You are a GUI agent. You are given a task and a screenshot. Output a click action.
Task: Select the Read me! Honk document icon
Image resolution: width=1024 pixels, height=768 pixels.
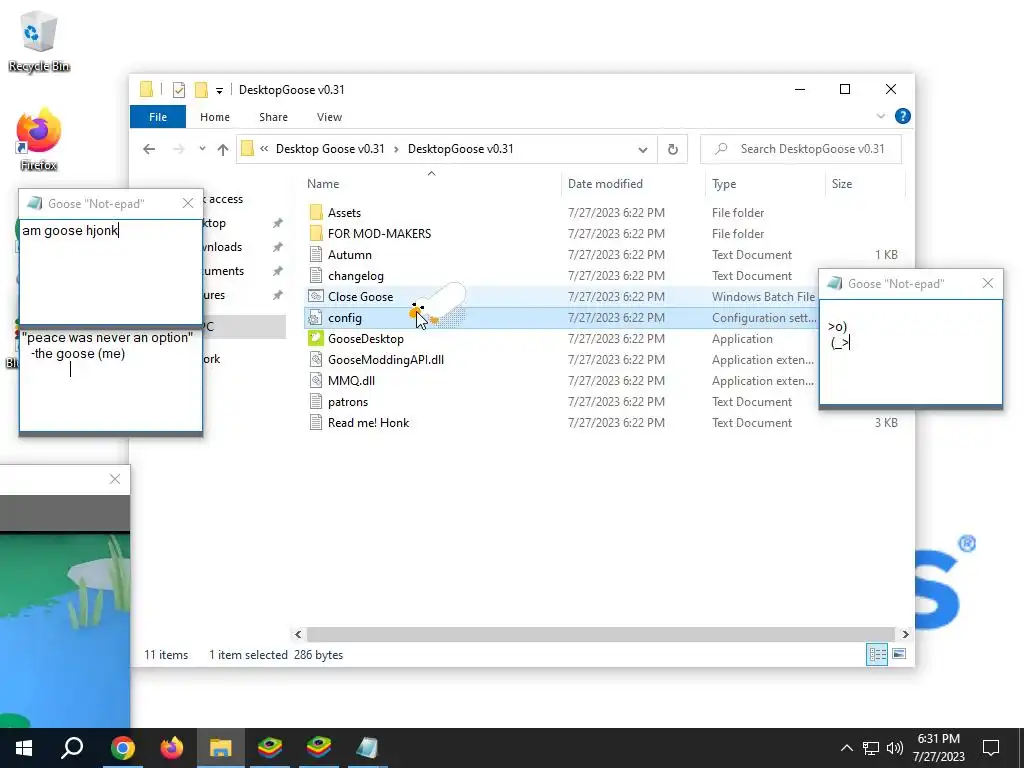pyautogui.click(x=316, y=423)
